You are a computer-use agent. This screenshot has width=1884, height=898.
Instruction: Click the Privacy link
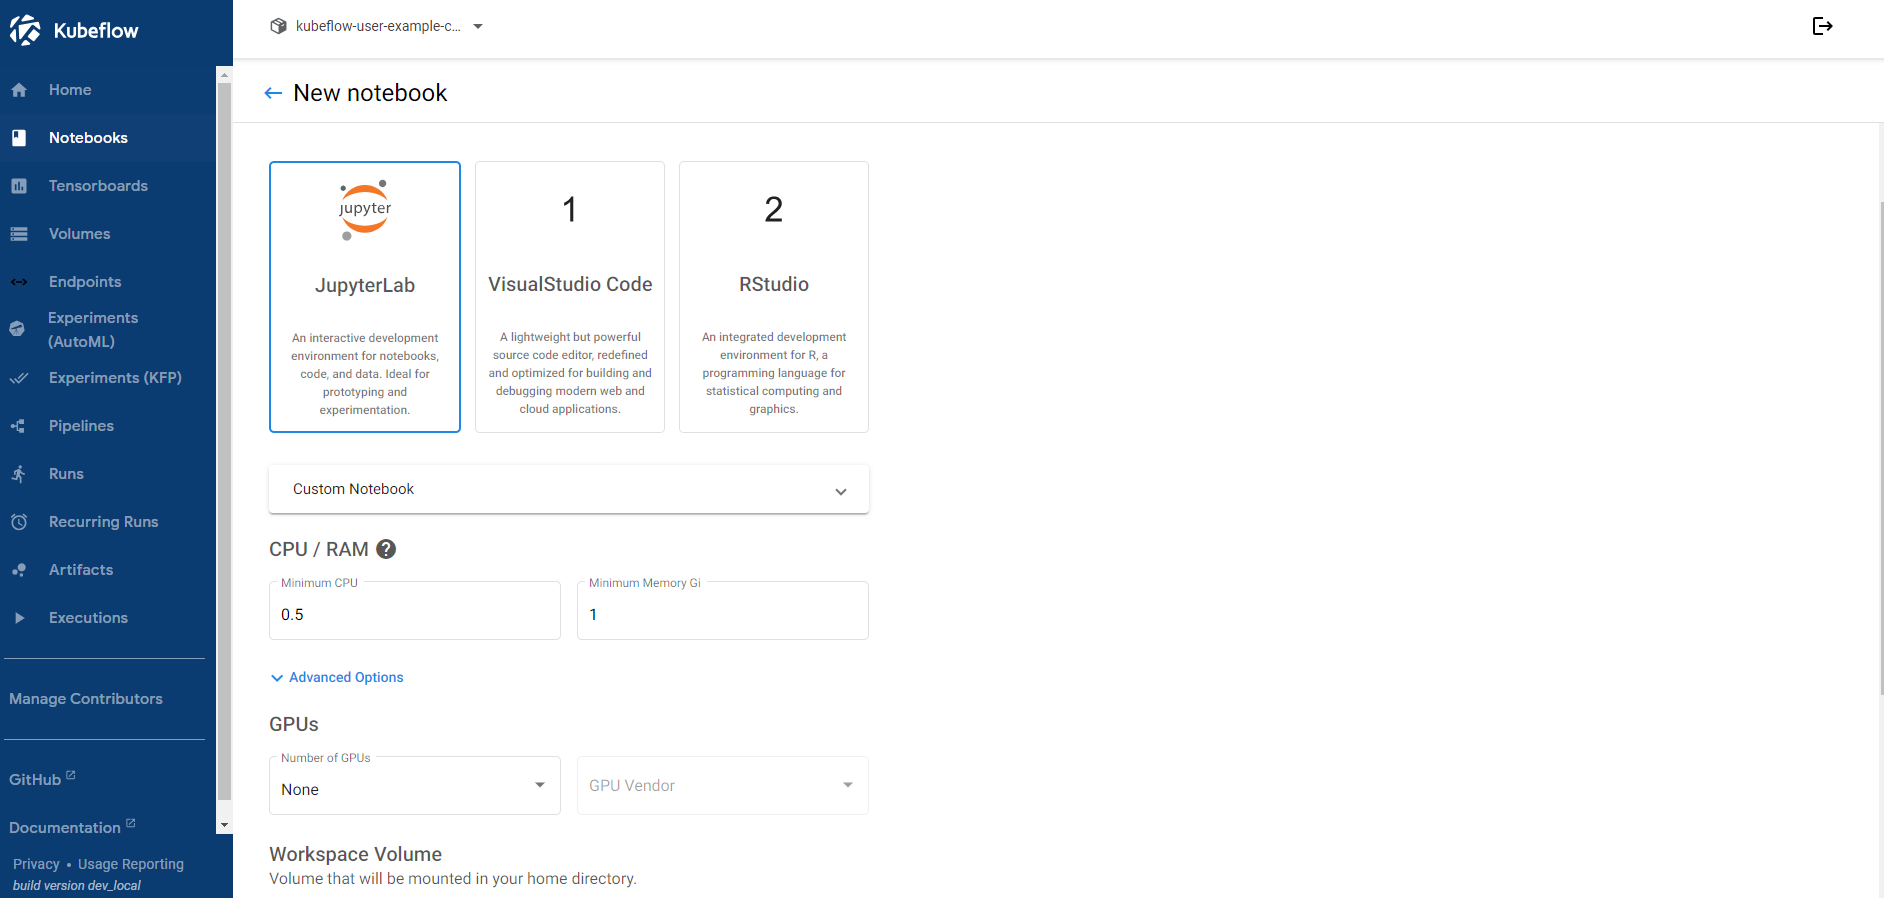pyautogui.click(x=36, y=864)
